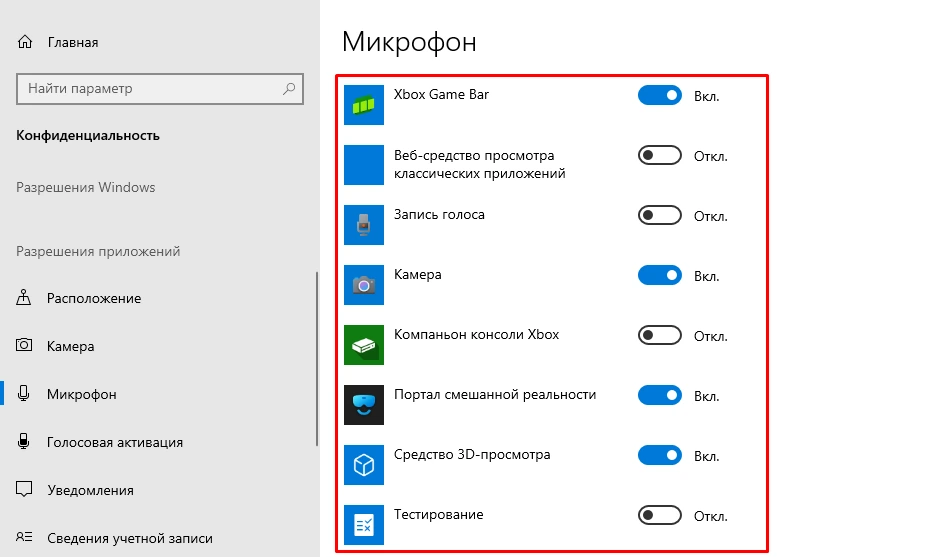Click the Компаньон консоли Xbox icon

click(364, 345)
